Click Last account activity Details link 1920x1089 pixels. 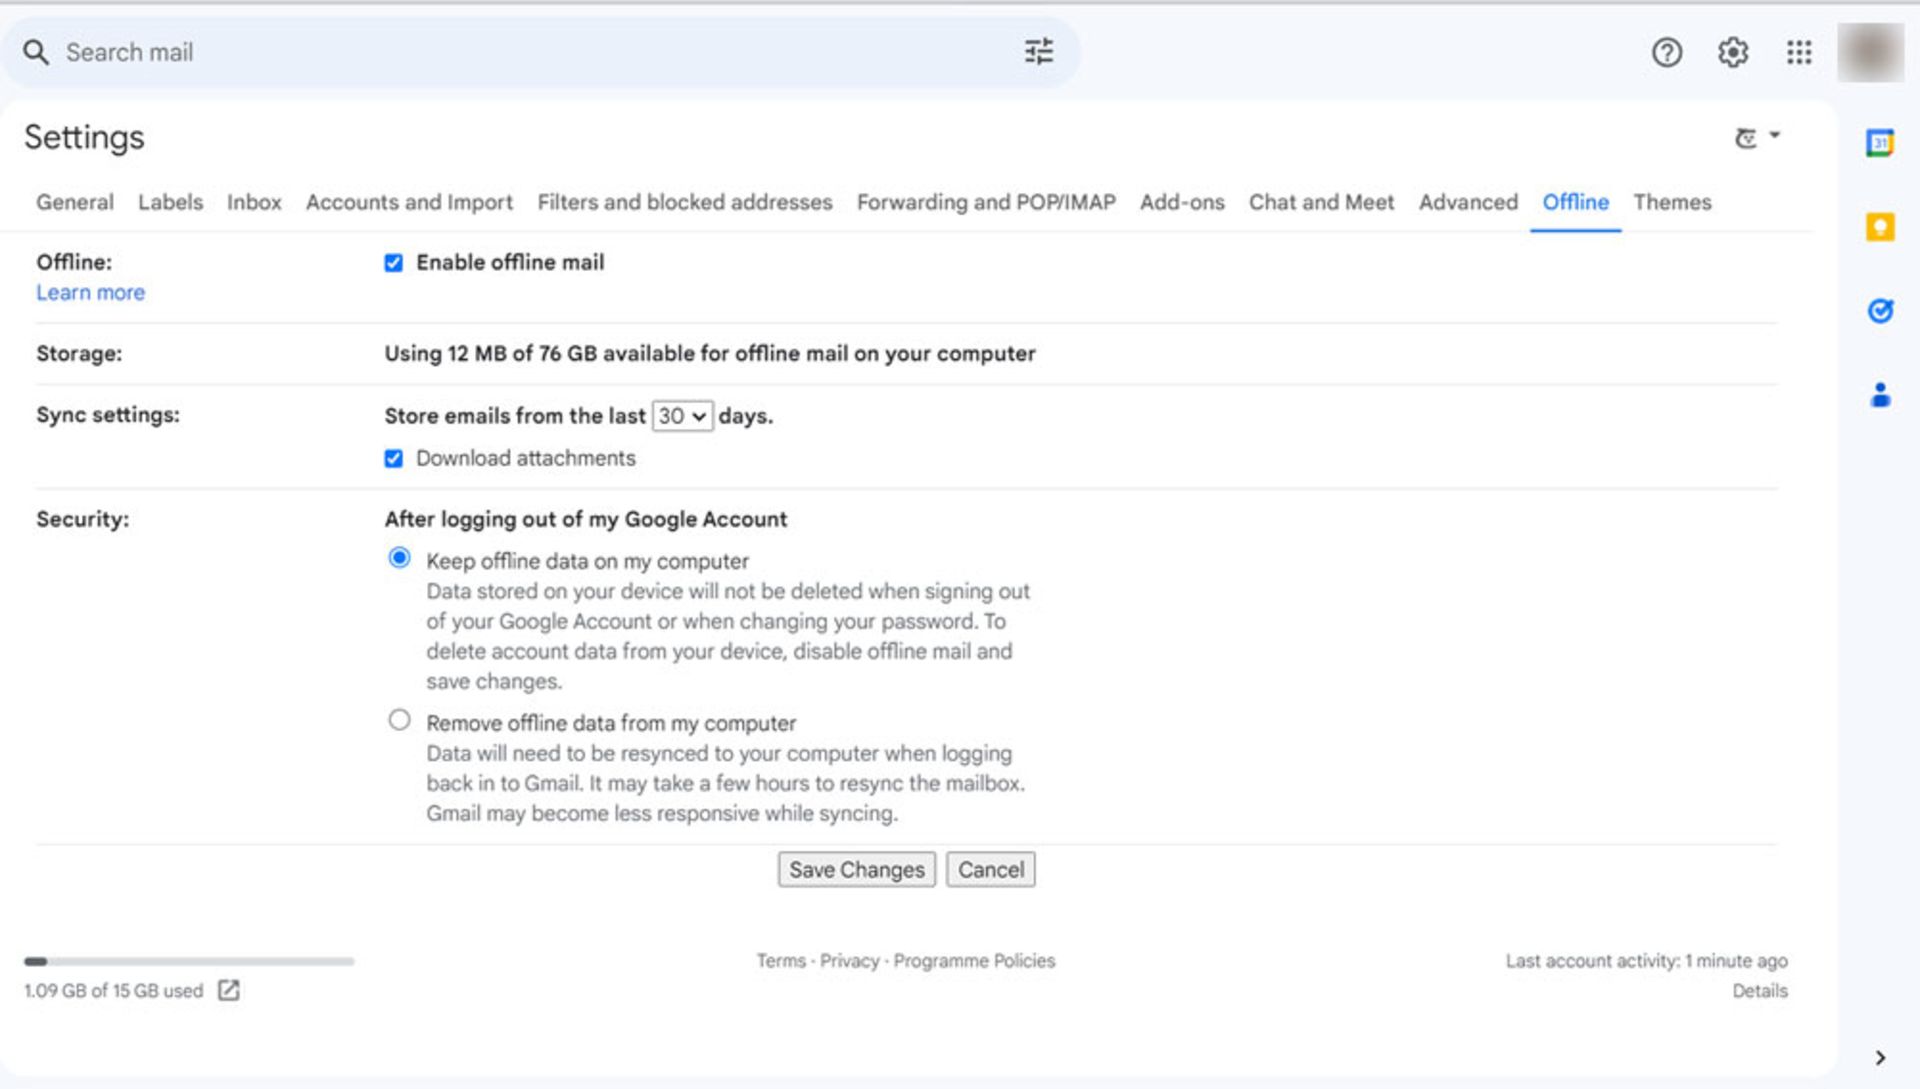[1758, 990]
